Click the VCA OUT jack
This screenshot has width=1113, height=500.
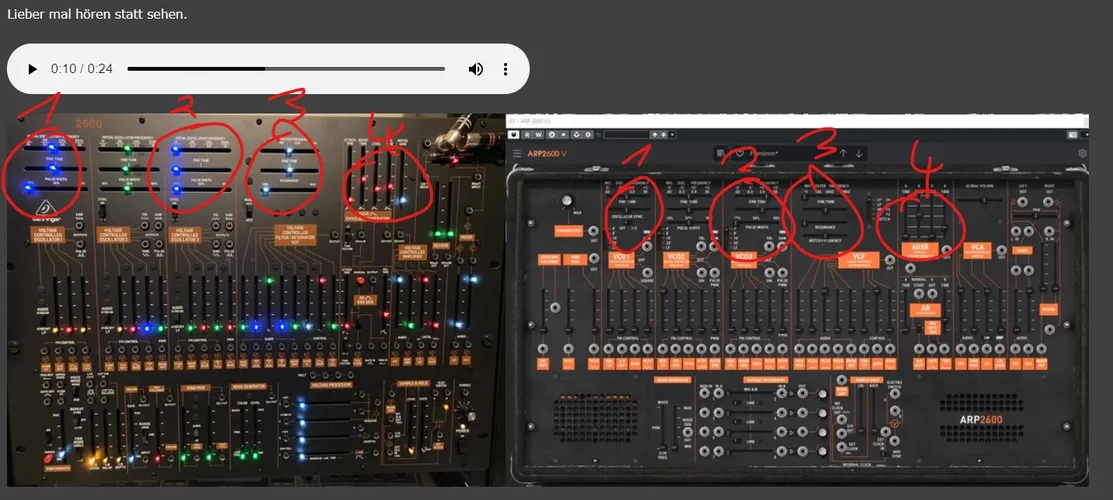pos(1002,250)
